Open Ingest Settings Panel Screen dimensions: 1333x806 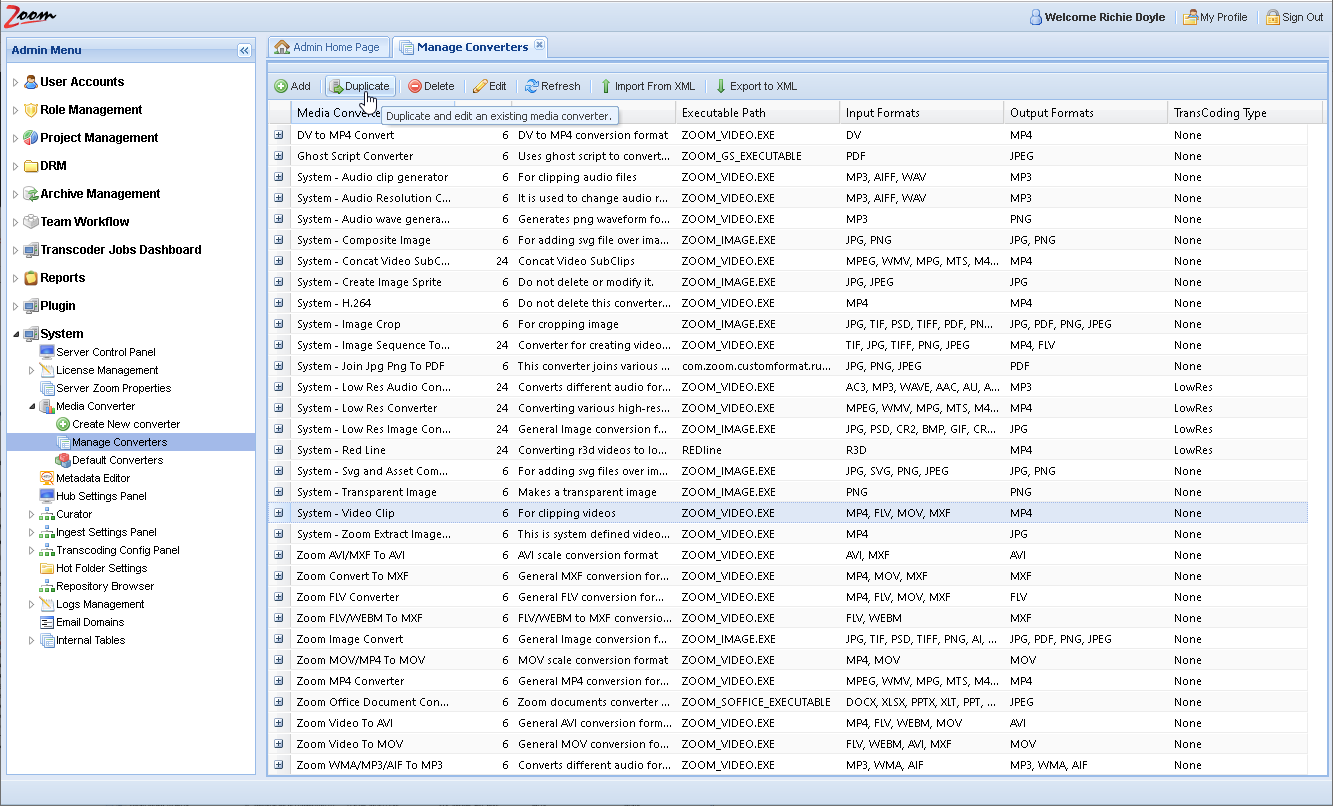106,532
